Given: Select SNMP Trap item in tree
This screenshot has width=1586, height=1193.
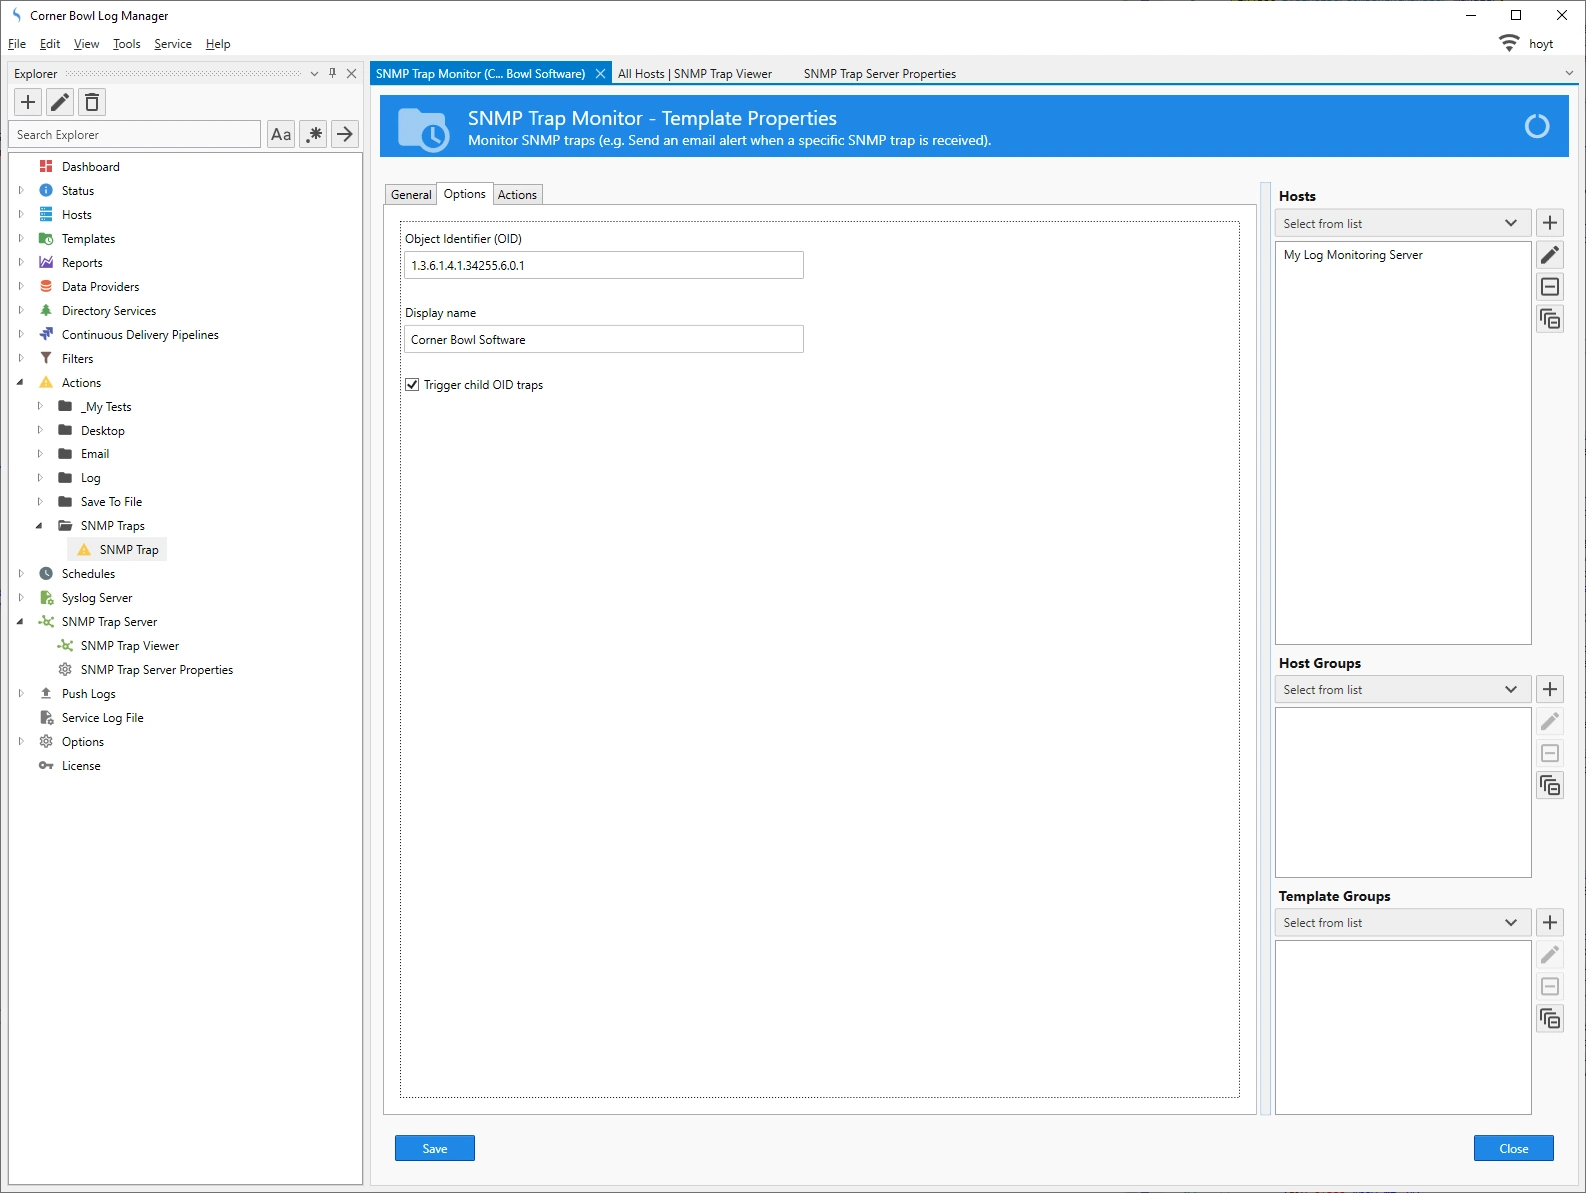Looking at the screenshot, I should (x=118, y=549).
